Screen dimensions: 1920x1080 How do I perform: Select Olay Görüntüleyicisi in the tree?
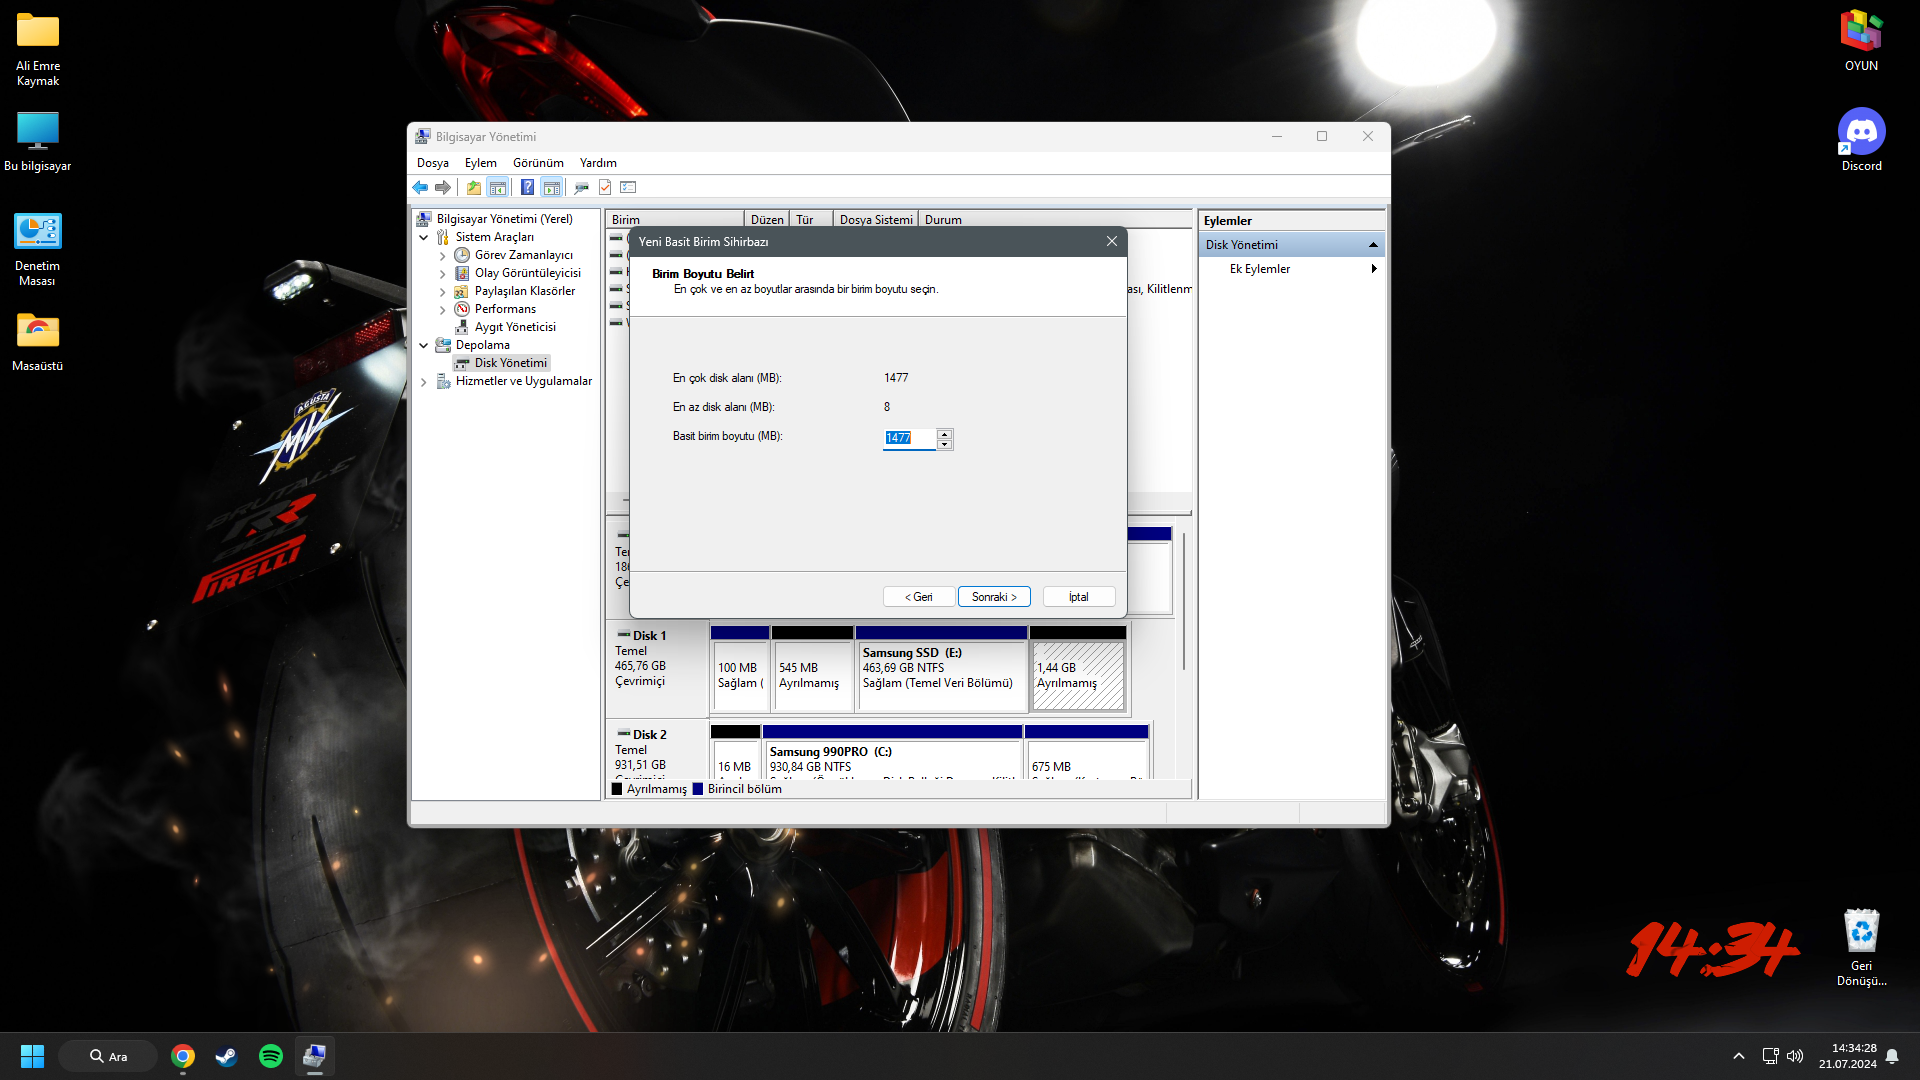pyautogui.click(x=527, y=273)
